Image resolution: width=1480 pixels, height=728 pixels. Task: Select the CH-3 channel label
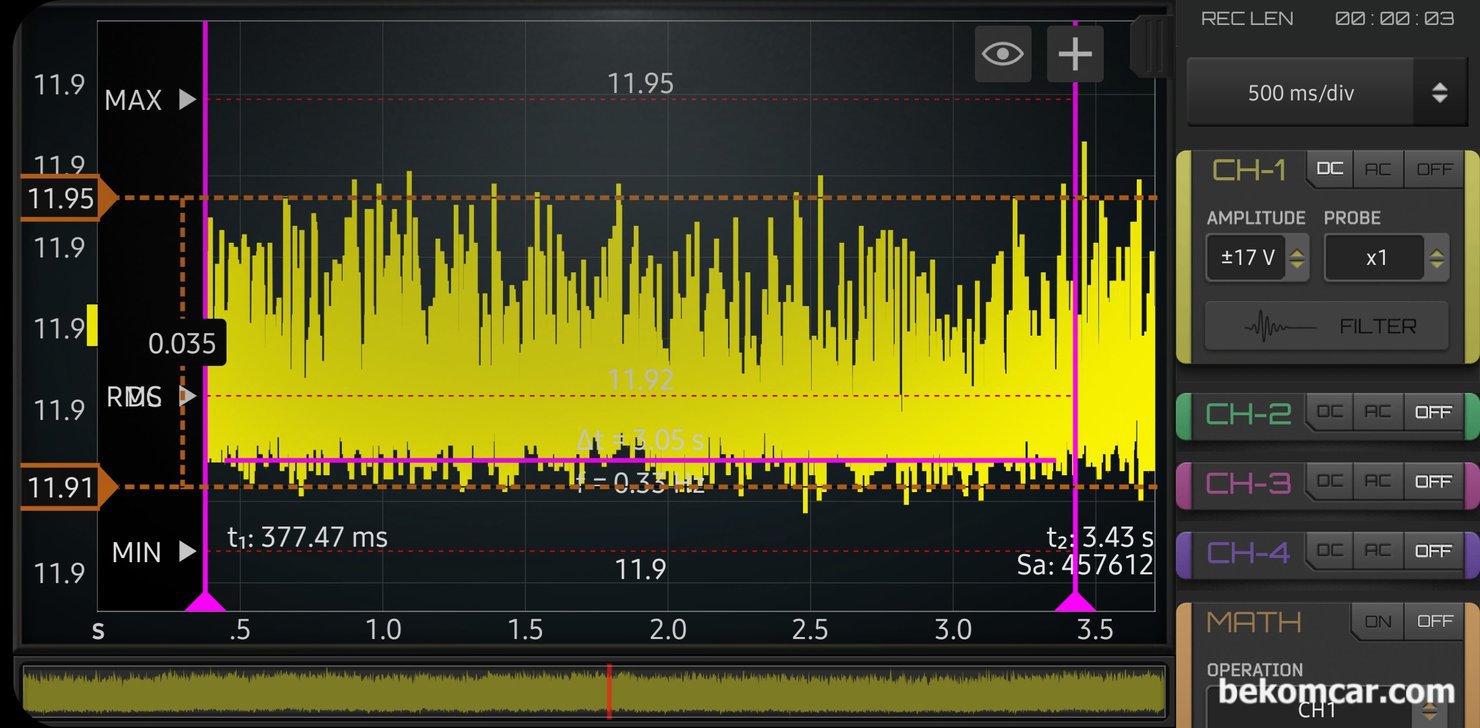[x=1249, y=483]
